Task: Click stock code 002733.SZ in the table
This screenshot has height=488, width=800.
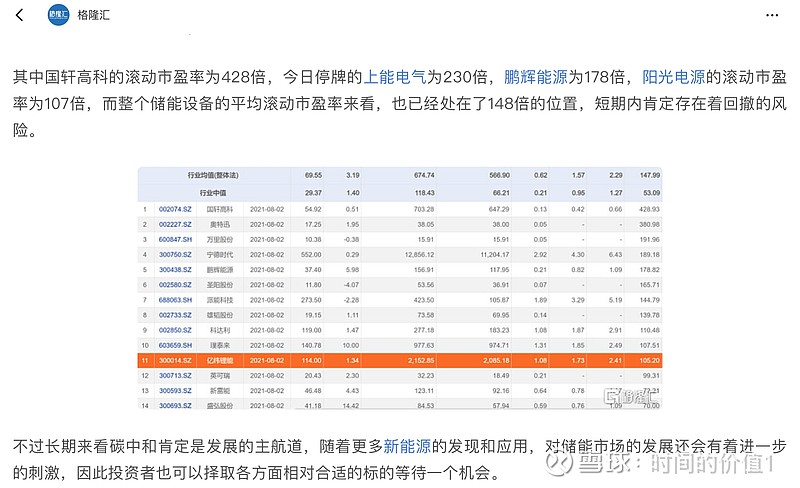Action: point(175,315)
